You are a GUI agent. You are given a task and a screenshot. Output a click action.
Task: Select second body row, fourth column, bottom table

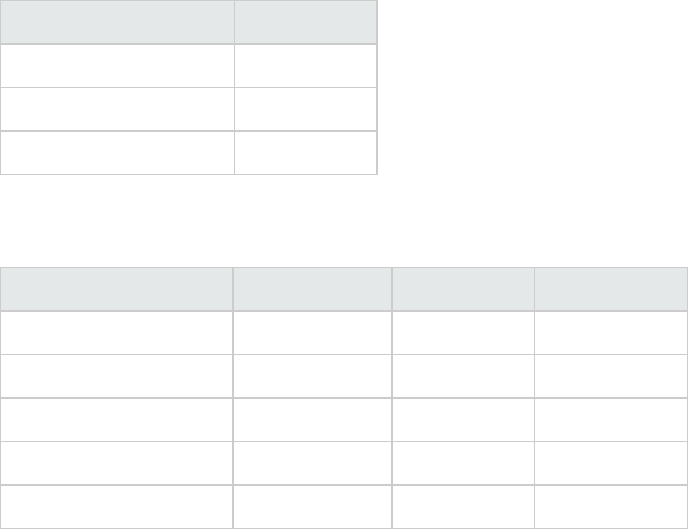pyautogui.click(x=611, y=376)
